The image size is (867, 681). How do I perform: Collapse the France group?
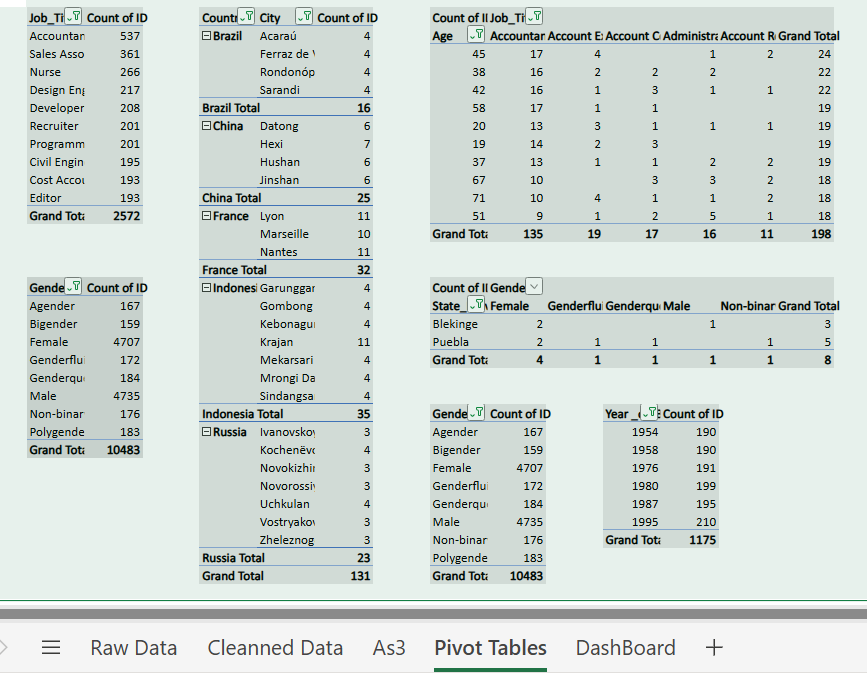(x=206, y=216)
